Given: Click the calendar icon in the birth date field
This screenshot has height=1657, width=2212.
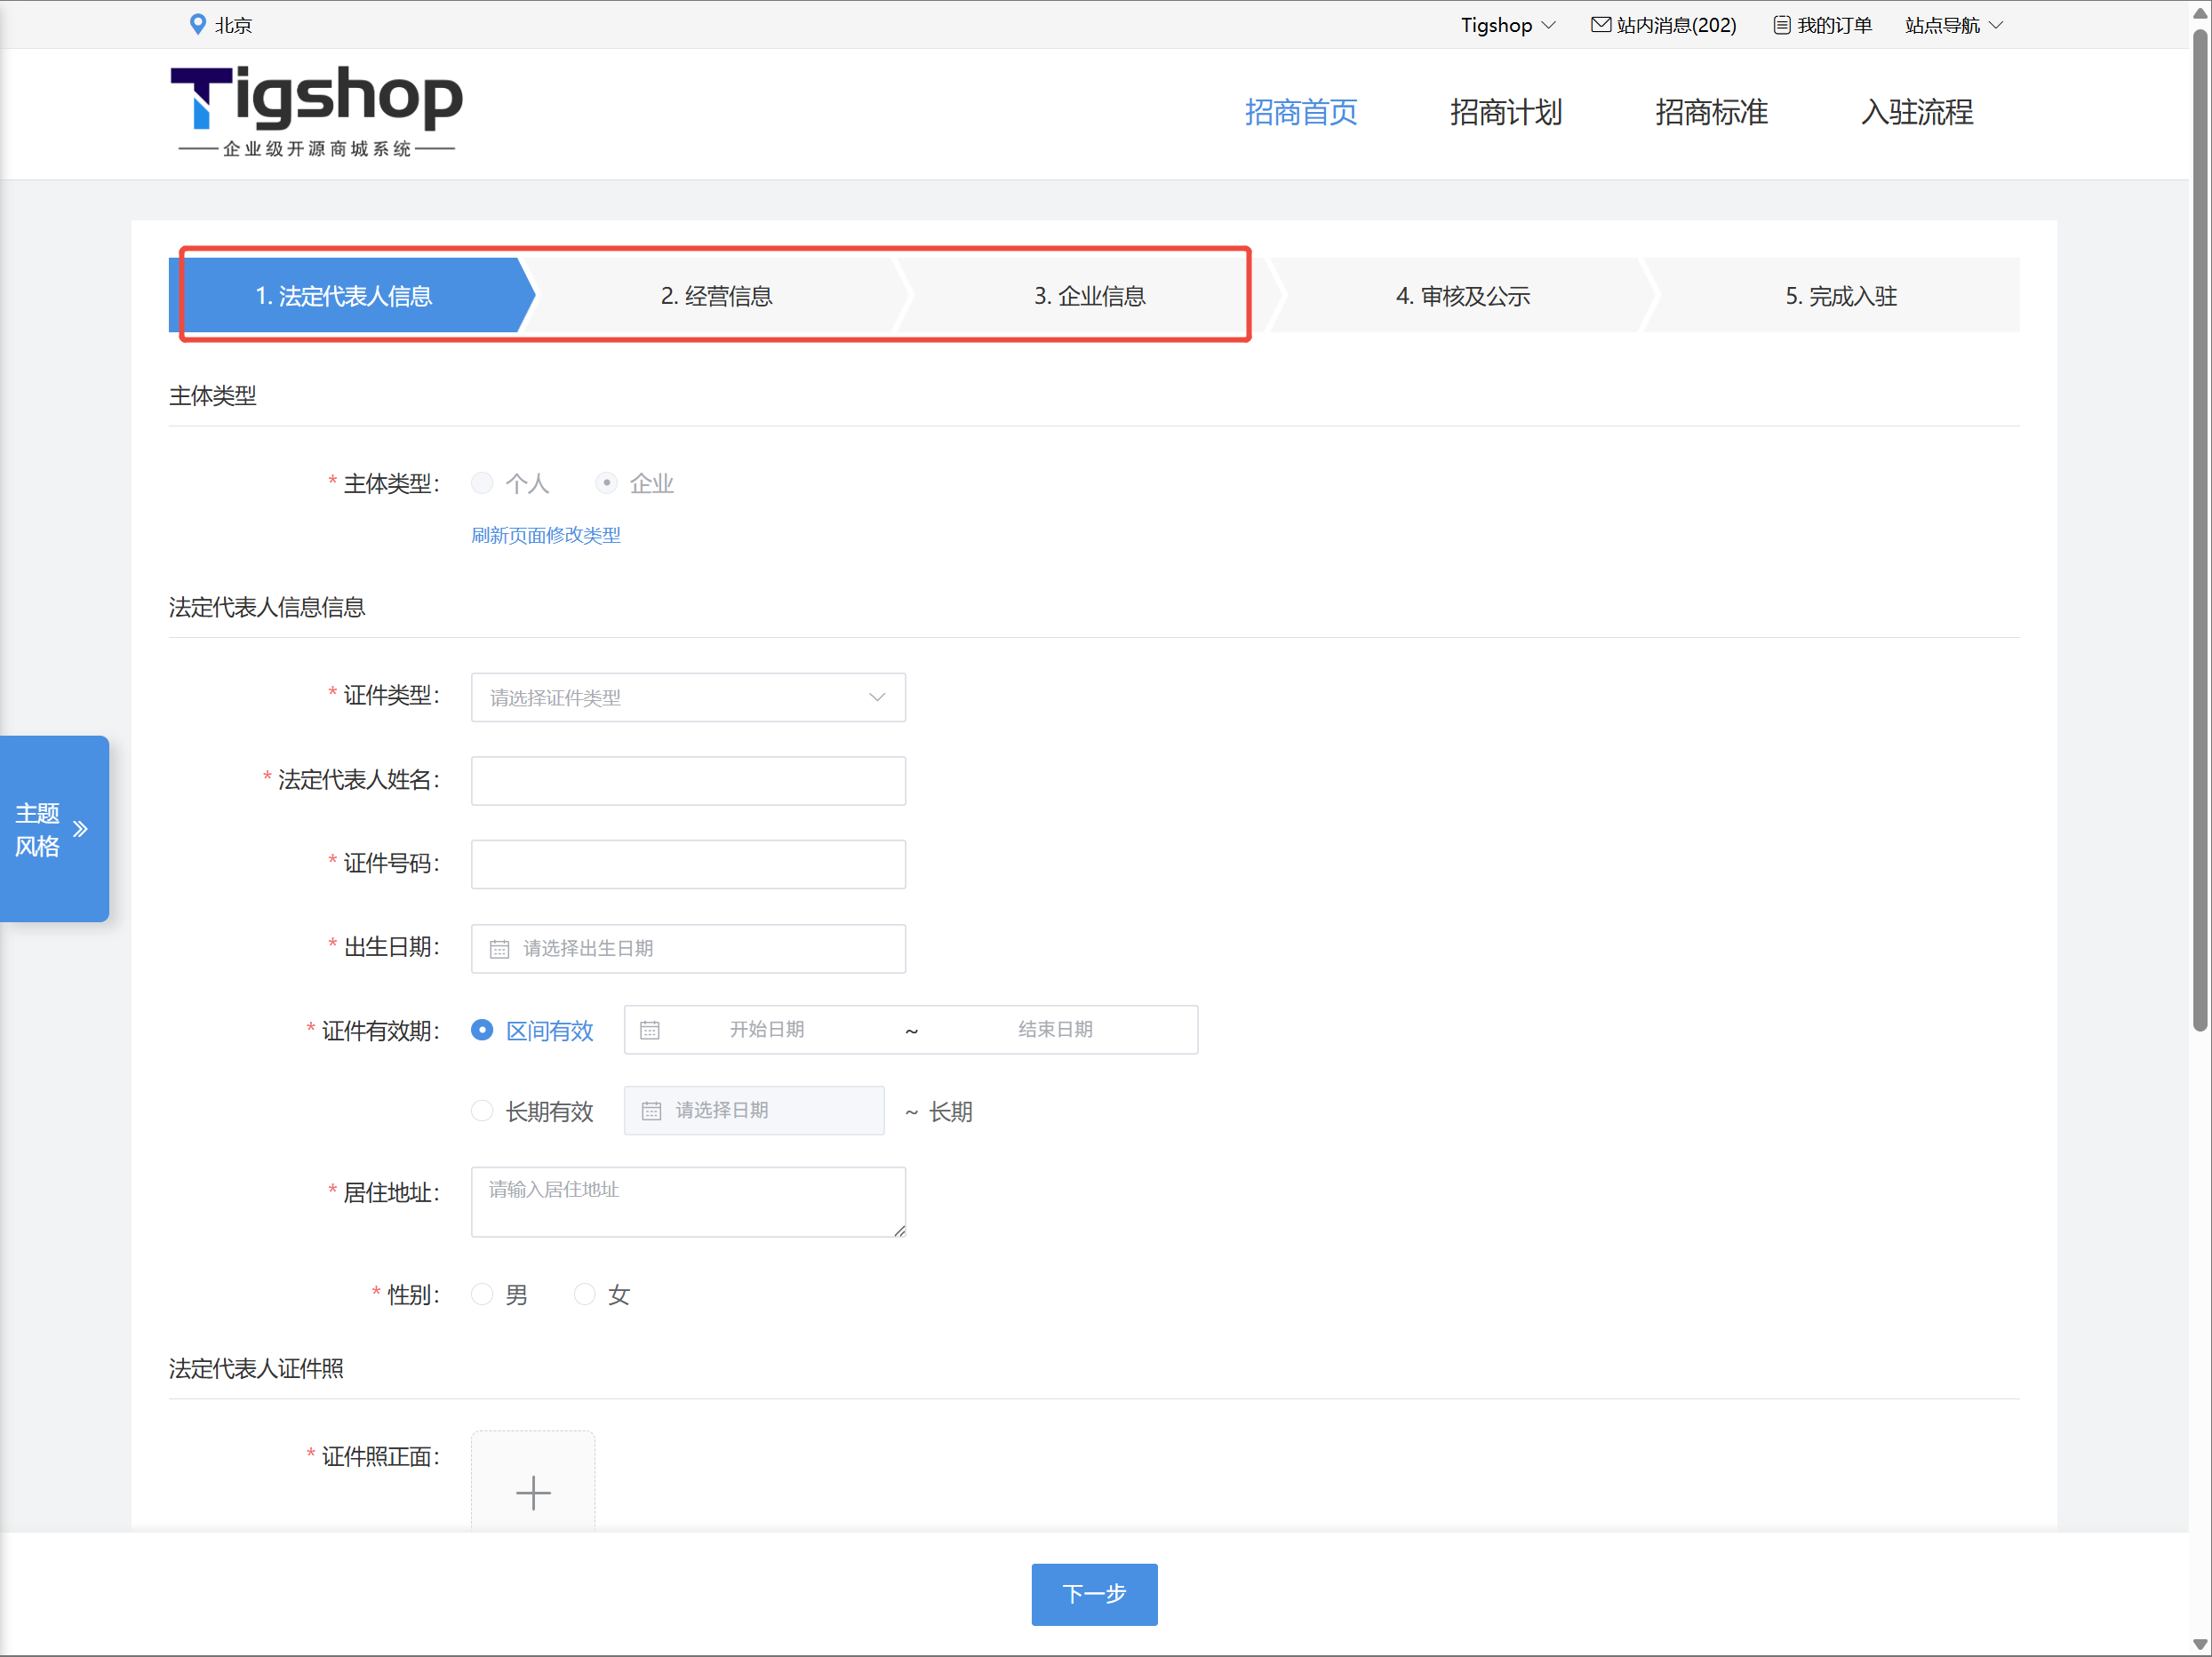Looking at the screenshot, I should point(499,949).
